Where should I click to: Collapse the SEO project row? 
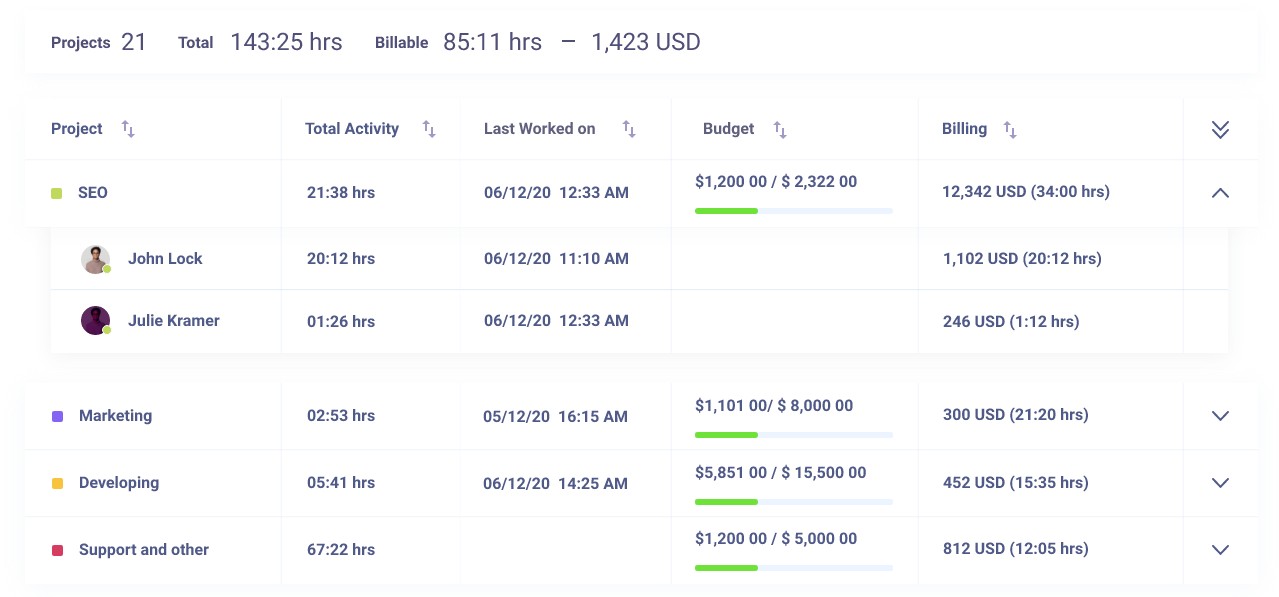[x=1219, y=193]
